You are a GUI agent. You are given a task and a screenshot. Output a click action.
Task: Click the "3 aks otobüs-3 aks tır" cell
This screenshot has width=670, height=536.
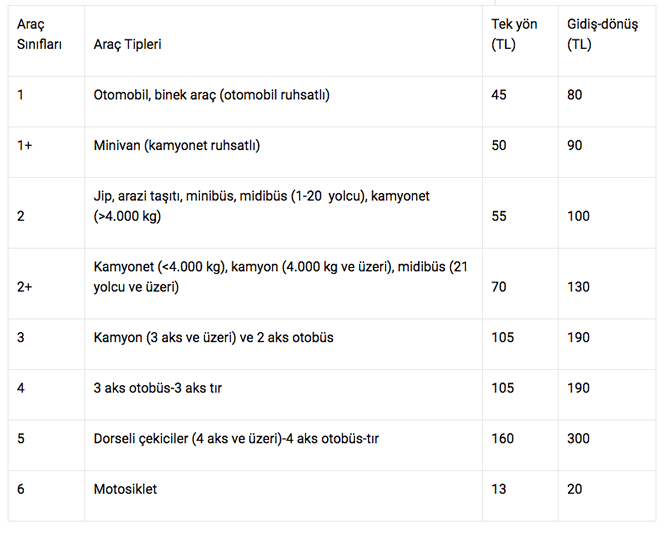coord(157,388)
